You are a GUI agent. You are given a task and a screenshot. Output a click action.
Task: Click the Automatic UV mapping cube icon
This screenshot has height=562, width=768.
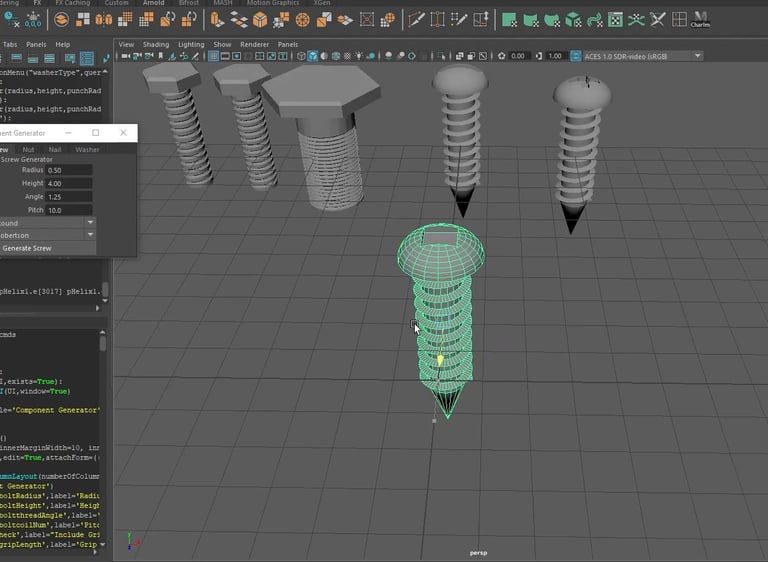pos(260,20)
